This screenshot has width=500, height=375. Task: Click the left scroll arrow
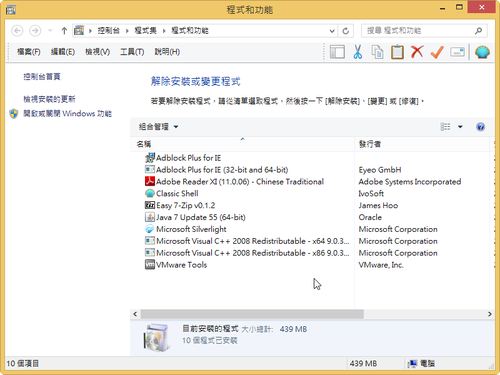point(135,314)
